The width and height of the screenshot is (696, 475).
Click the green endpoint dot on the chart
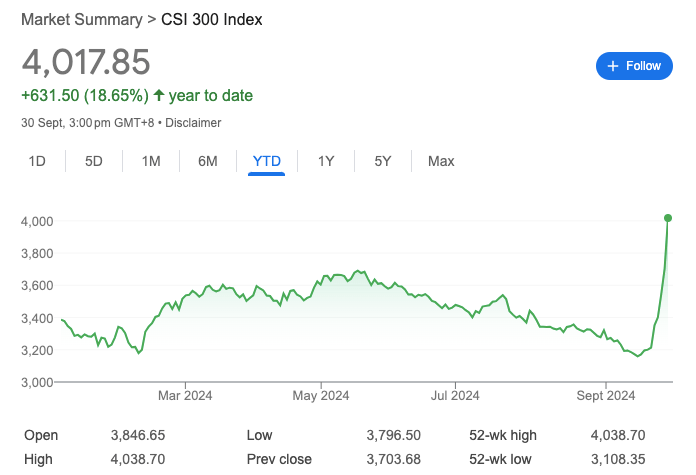668,218
